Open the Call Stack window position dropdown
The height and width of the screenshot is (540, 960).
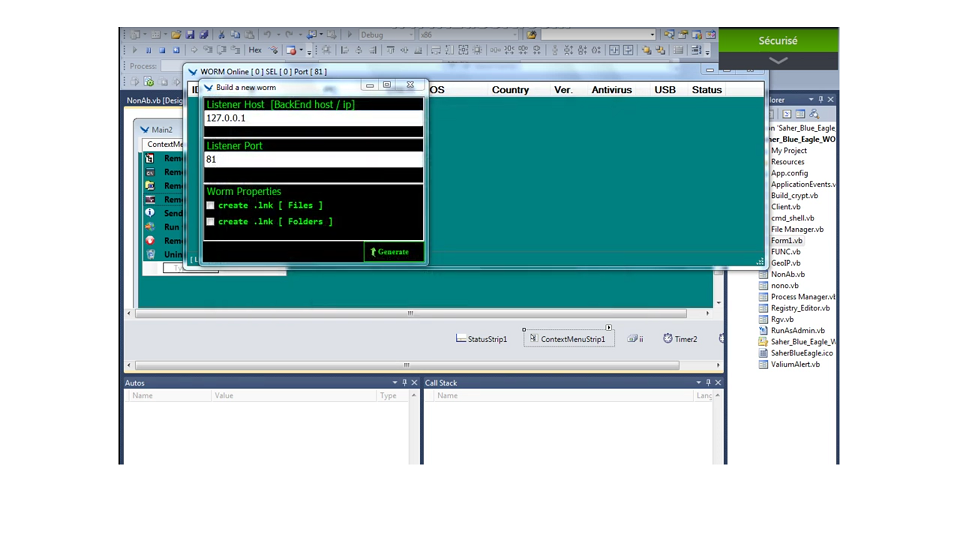coord(699,383)
